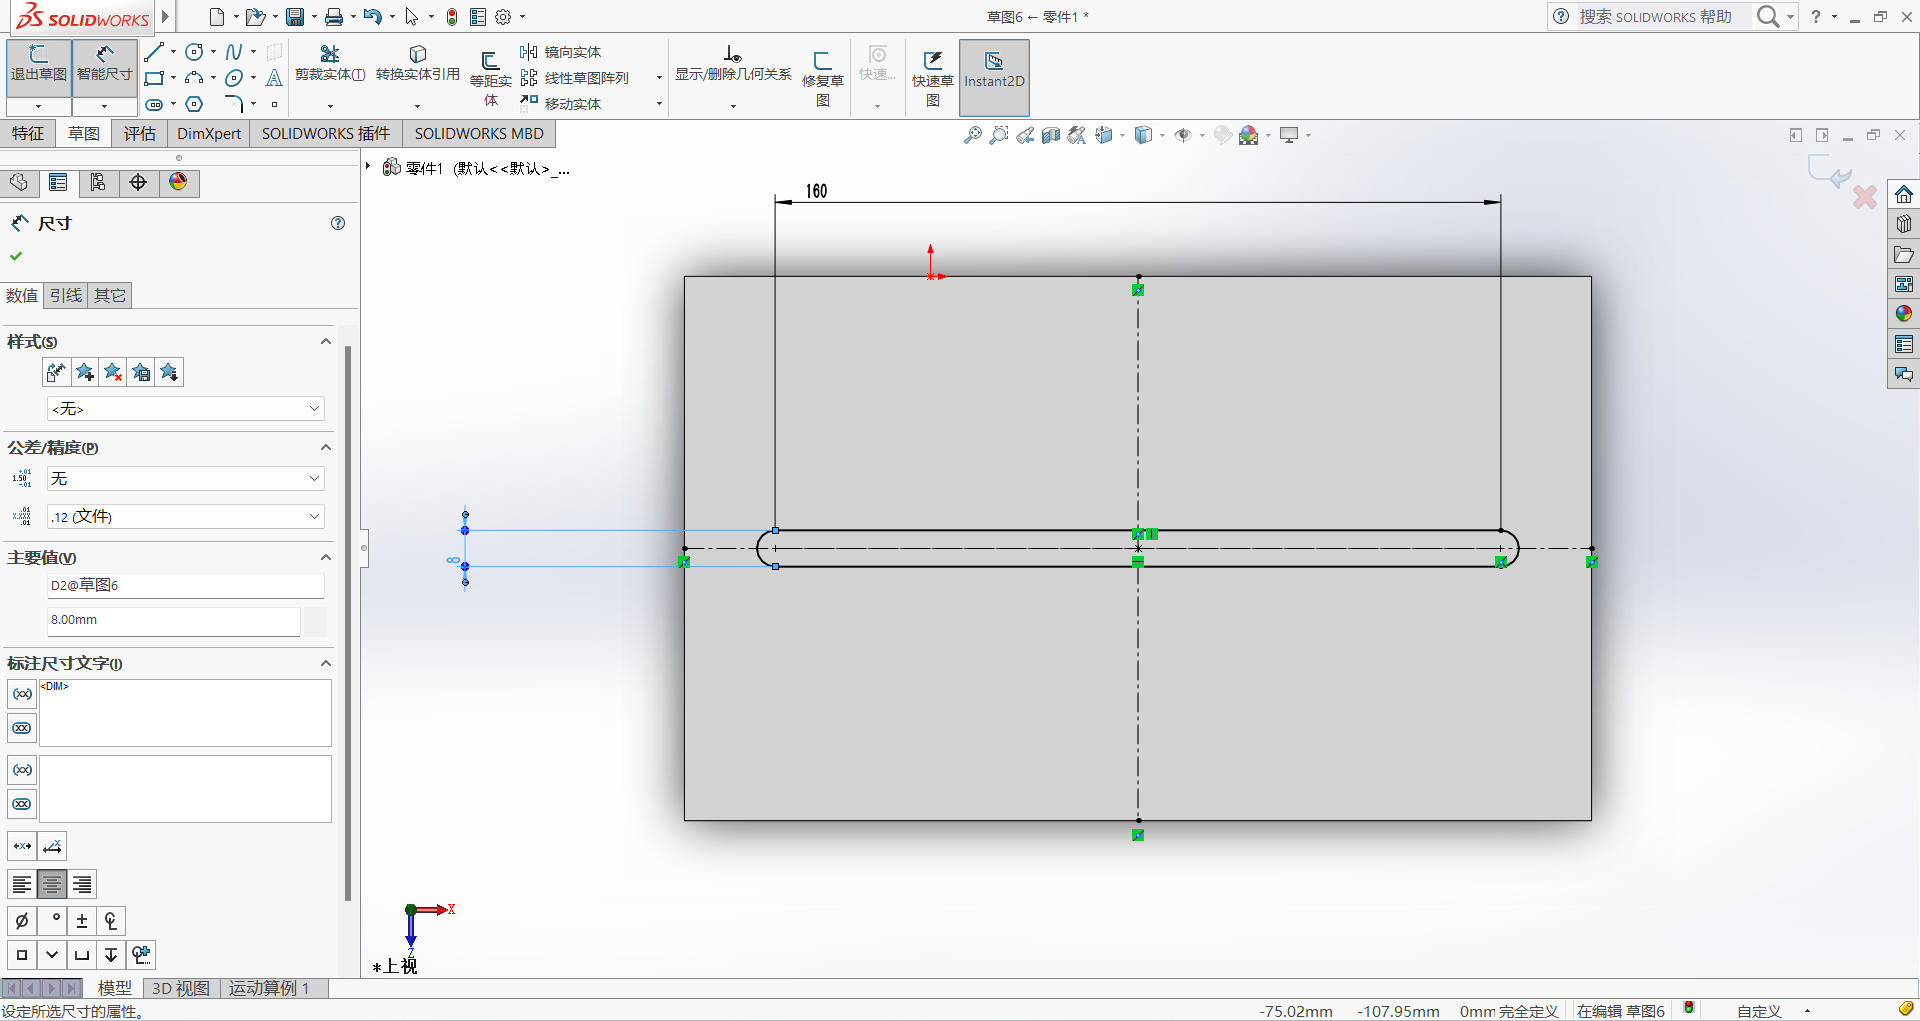1920x1021 pixels.
Task: Collapse the 标注尺寸文字 section
Action: pyautogui.click(x=325, y=663)
